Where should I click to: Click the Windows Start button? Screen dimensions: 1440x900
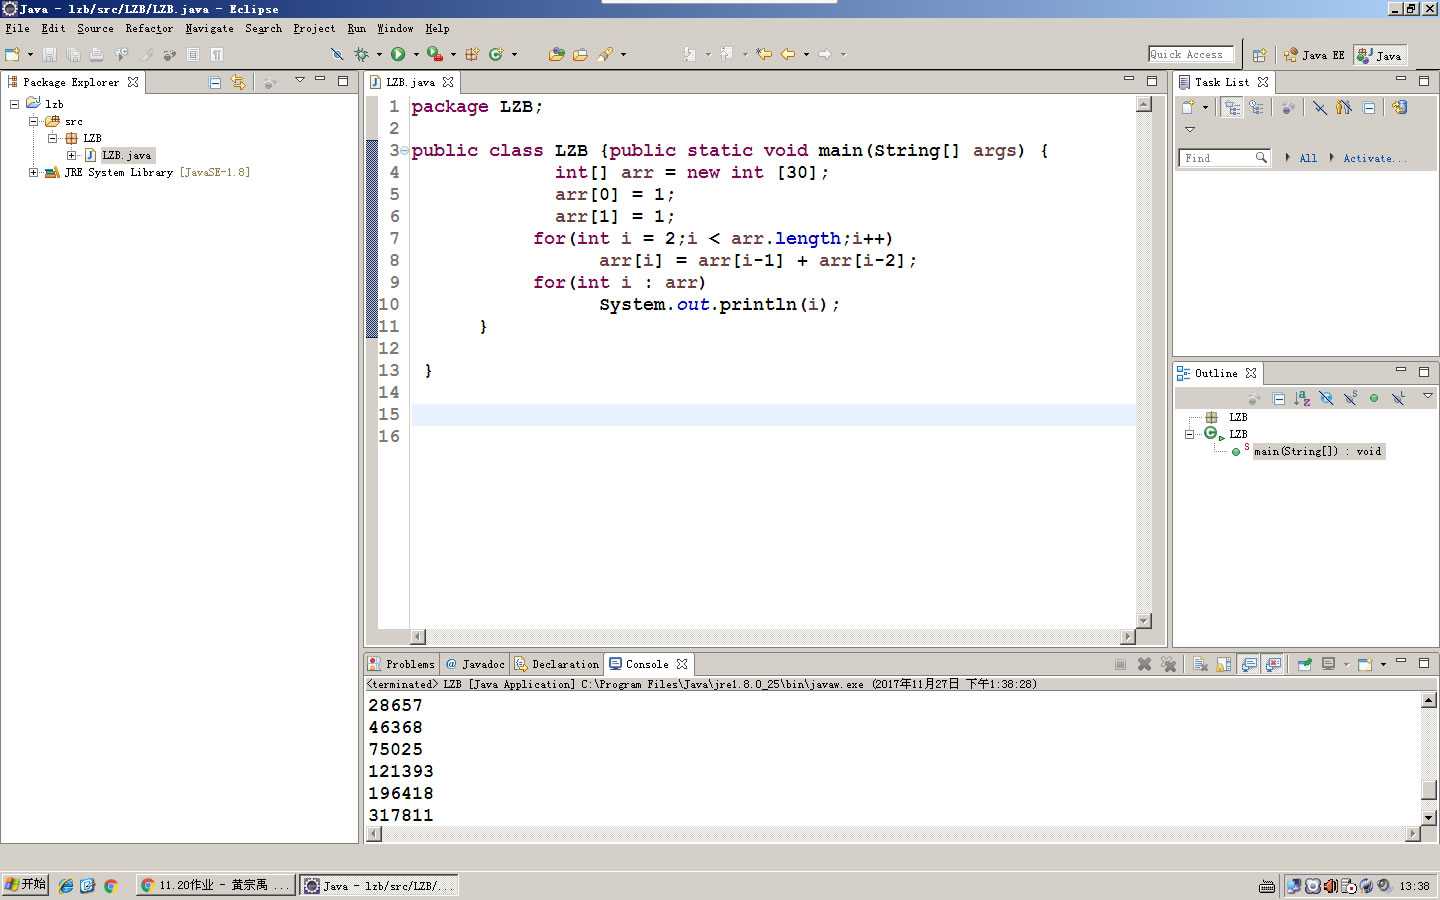[25, 885]
